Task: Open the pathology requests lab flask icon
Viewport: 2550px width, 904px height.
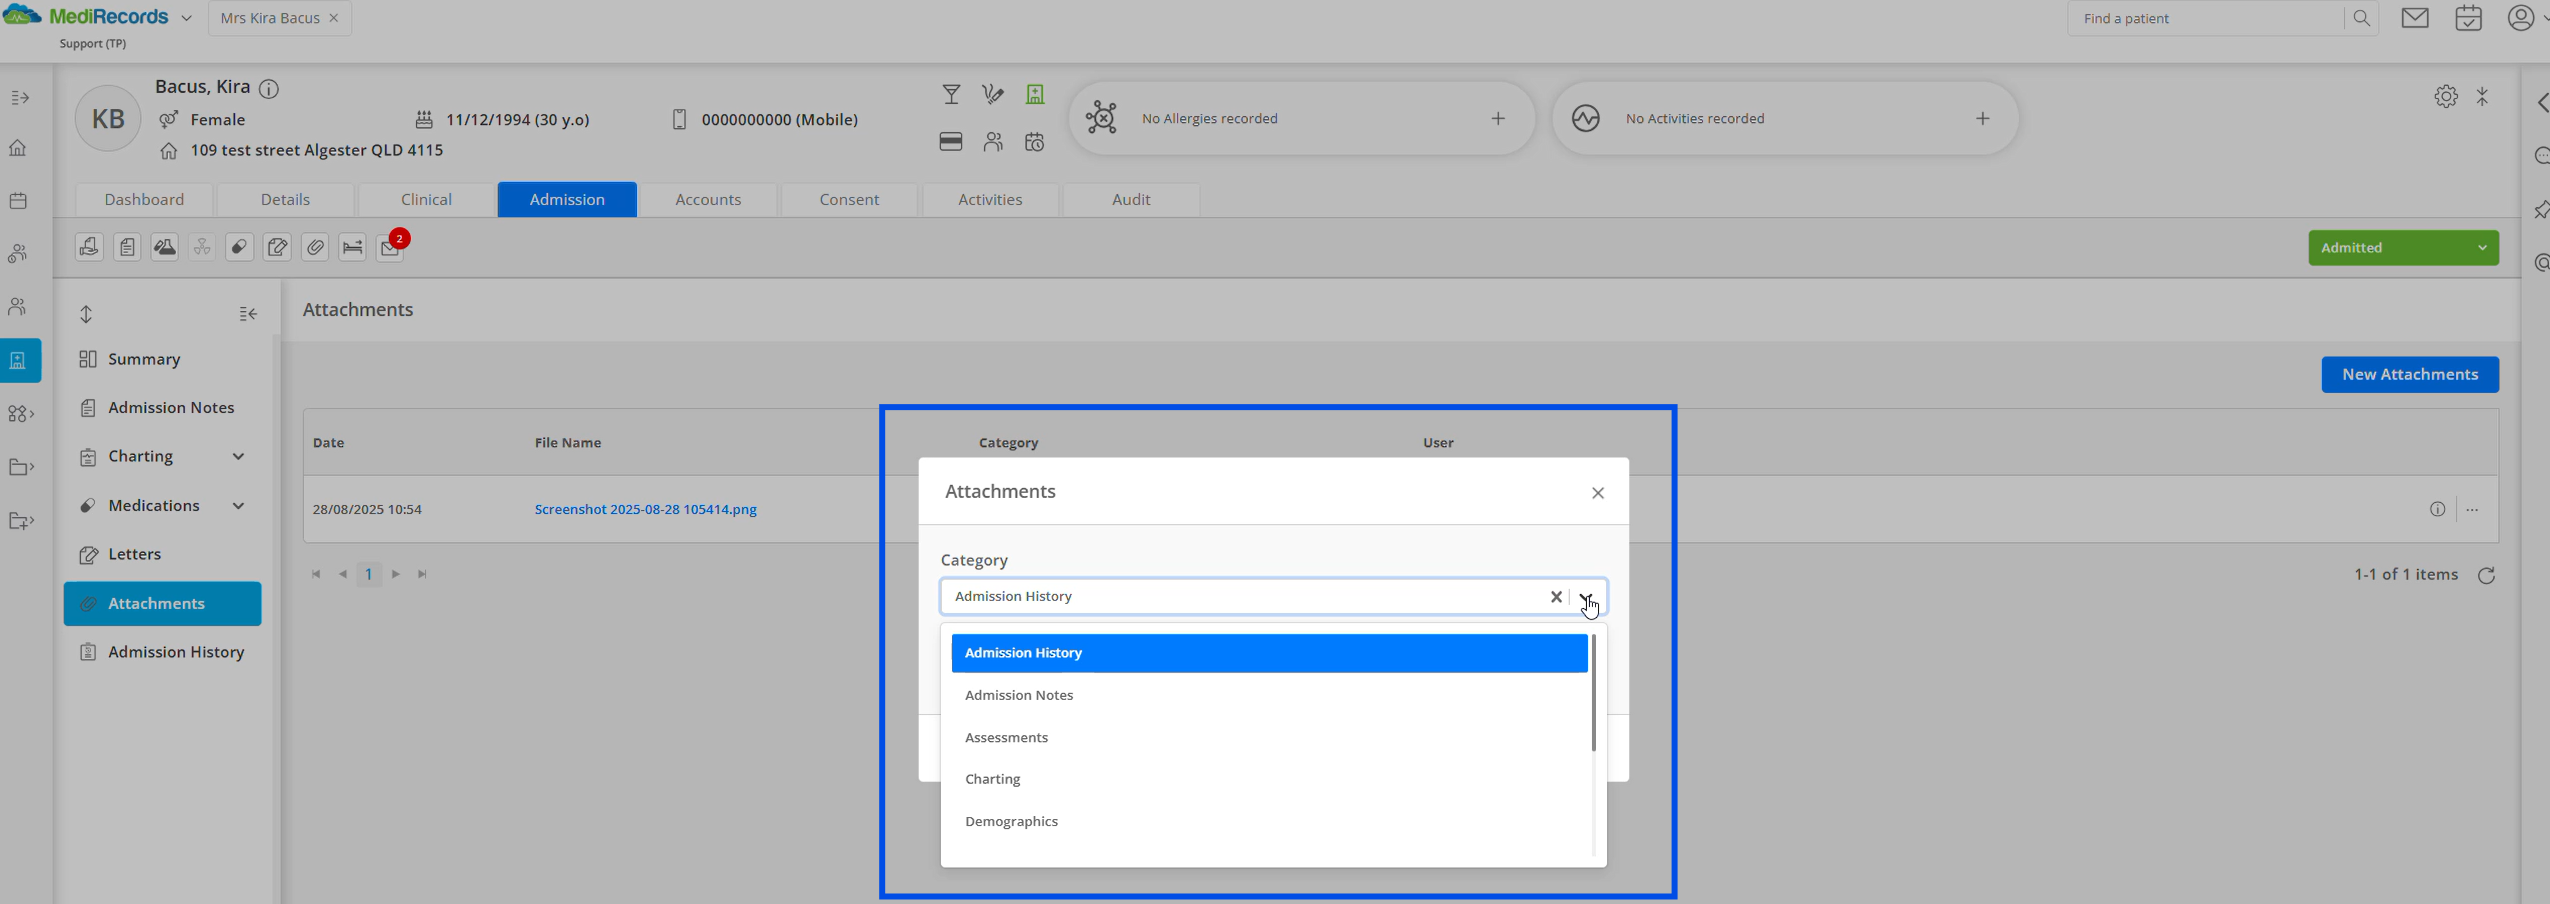Action: 163,247
